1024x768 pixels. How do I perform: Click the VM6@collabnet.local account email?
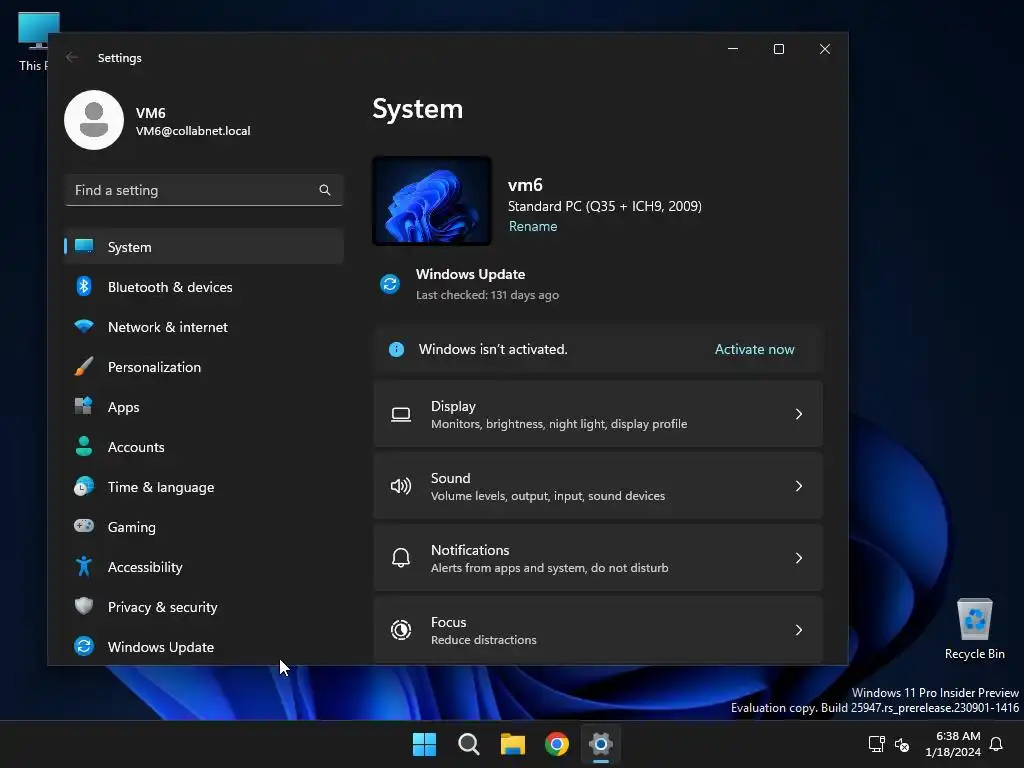click(x=193, y=131)
